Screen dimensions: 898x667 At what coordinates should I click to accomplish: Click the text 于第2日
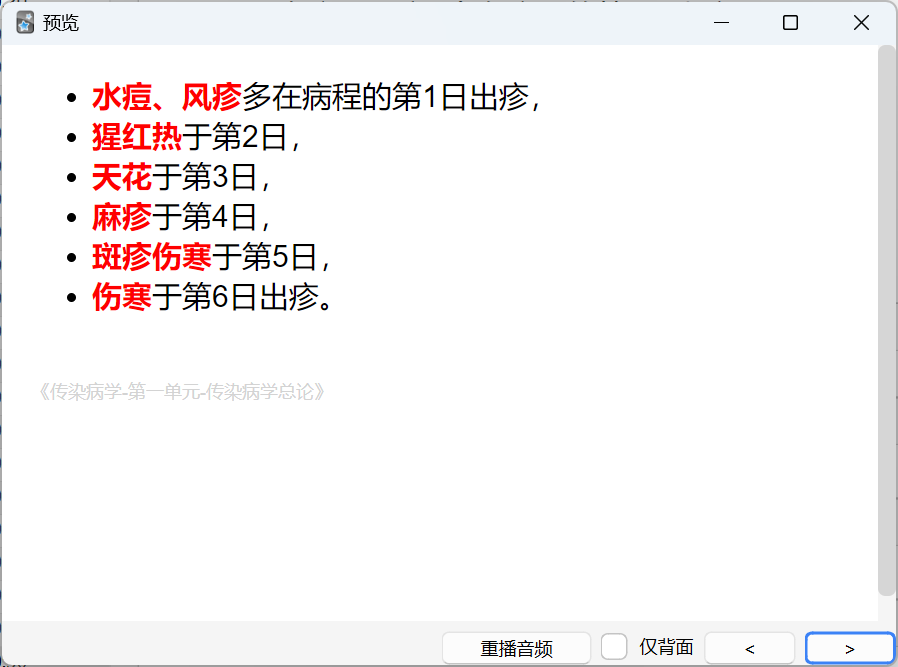tap(234, 137)
